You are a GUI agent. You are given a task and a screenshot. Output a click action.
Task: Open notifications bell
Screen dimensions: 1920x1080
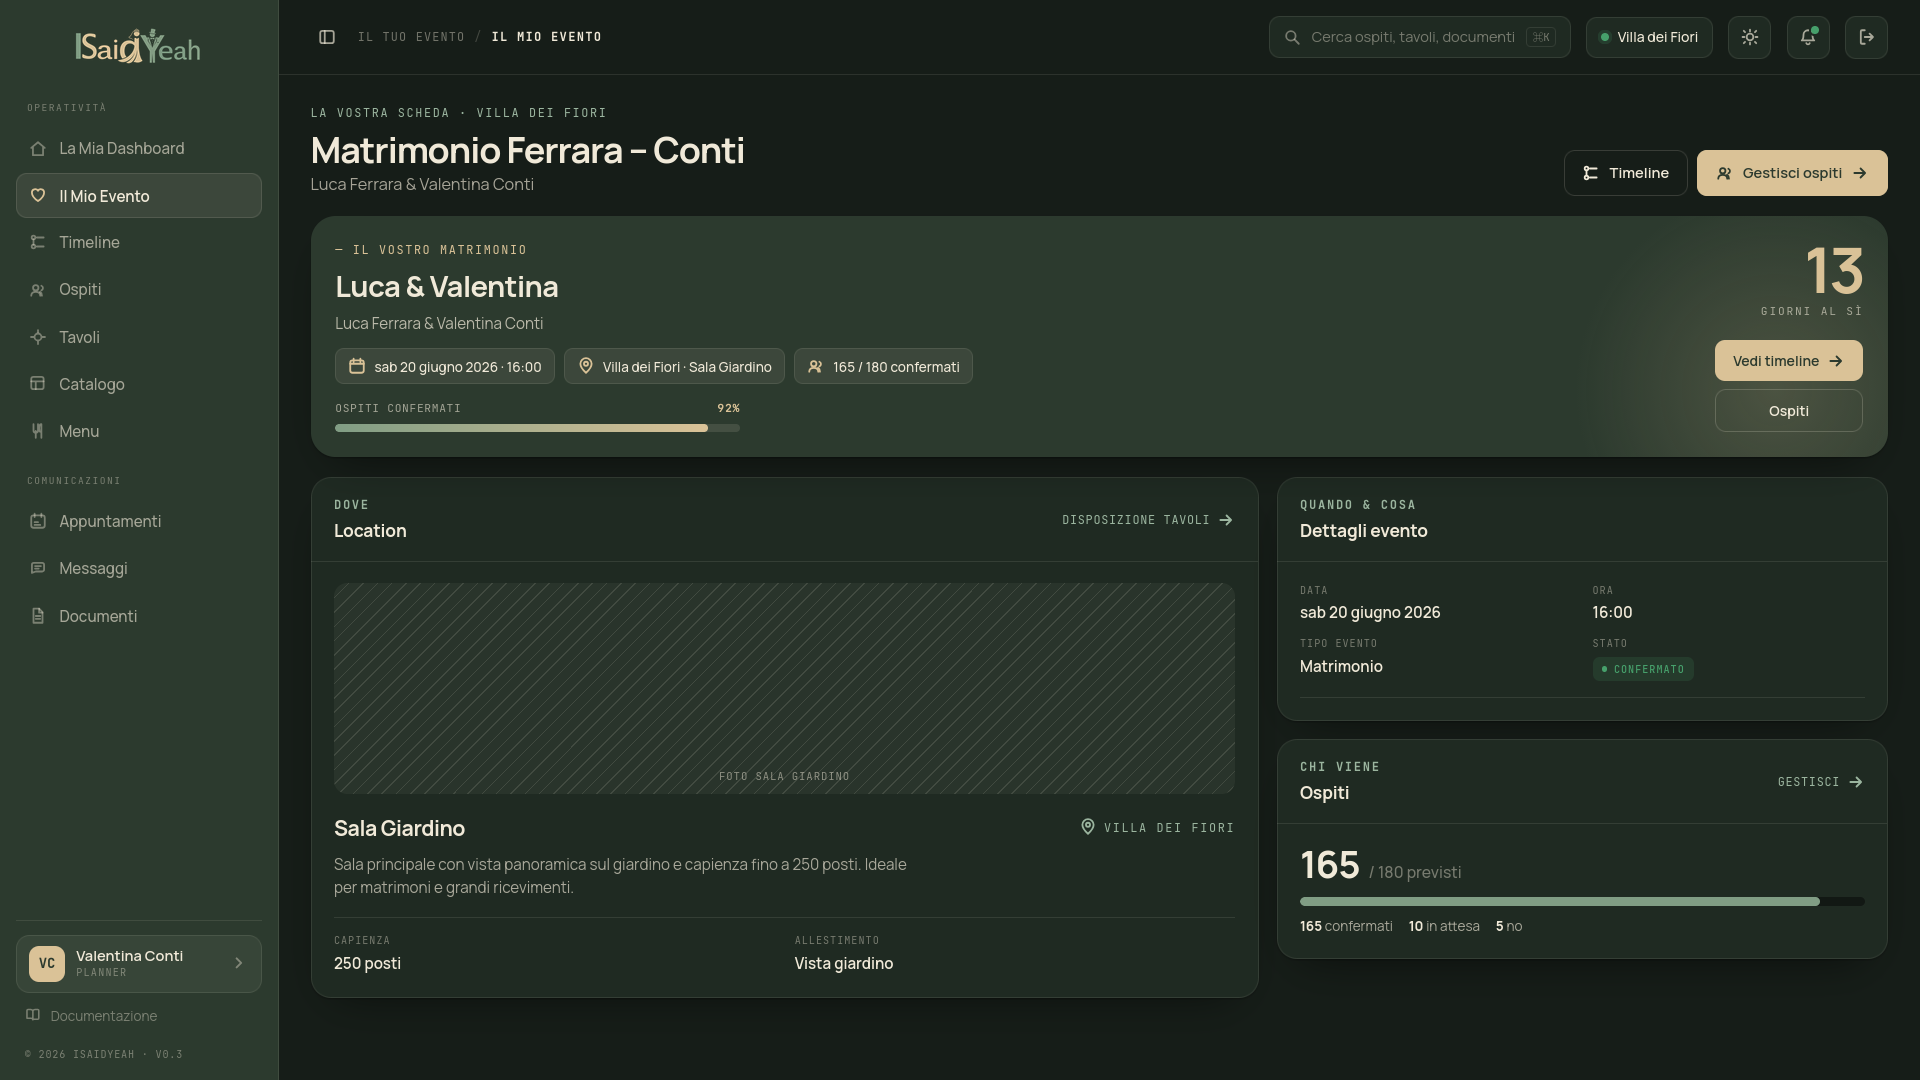1808,37
